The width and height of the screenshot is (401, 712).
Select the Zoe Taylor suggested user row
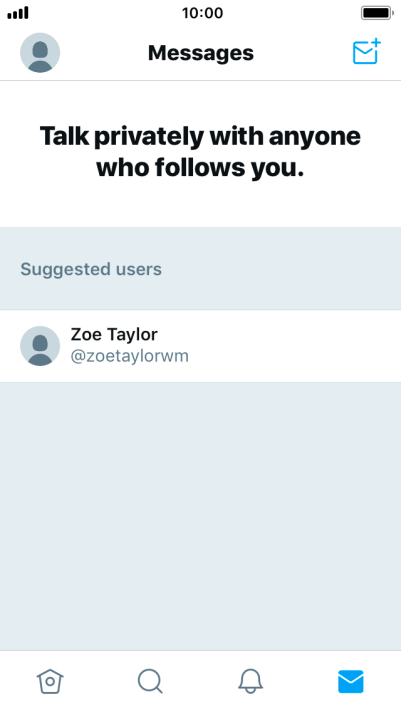pyautogui.click(x=200, y=346)
